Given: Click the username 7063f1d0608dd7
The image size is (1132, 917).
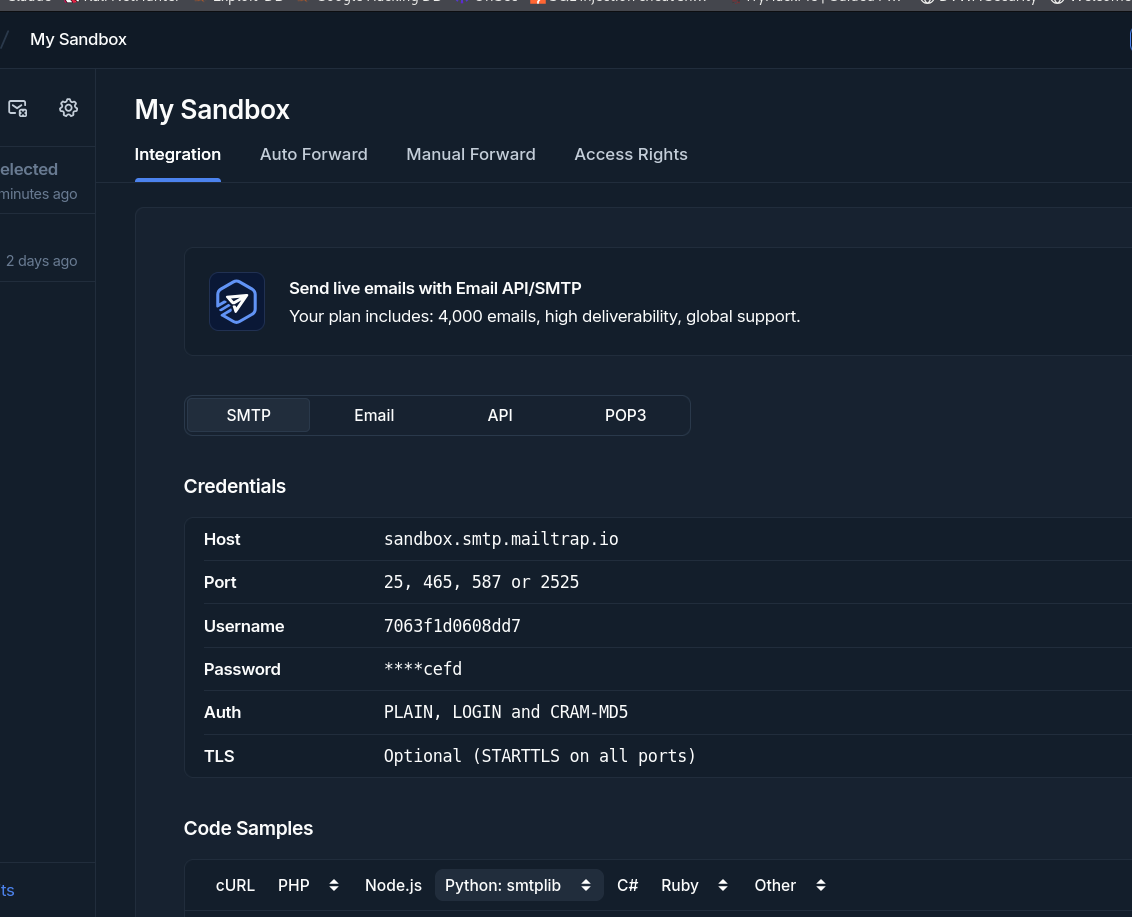Looking at the screenshot, I should [452, 626].
